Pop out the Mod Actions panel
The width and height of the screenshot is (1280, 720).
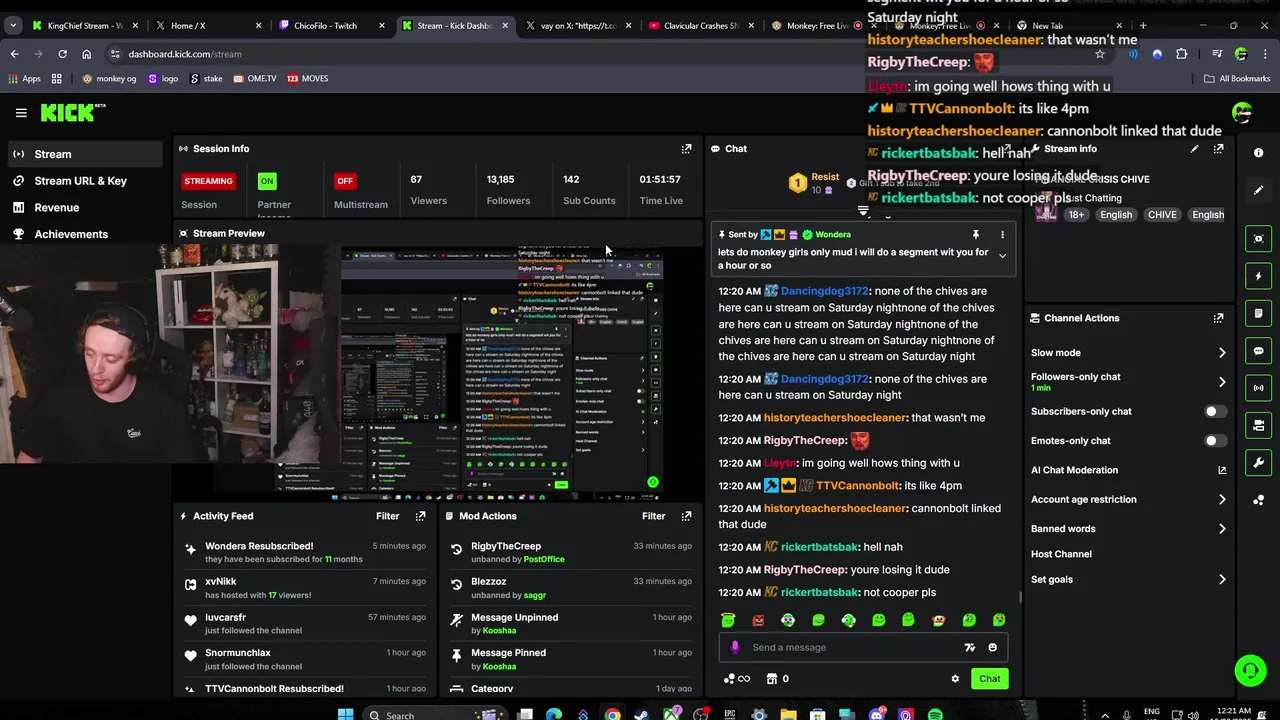[x=686, y=516]
